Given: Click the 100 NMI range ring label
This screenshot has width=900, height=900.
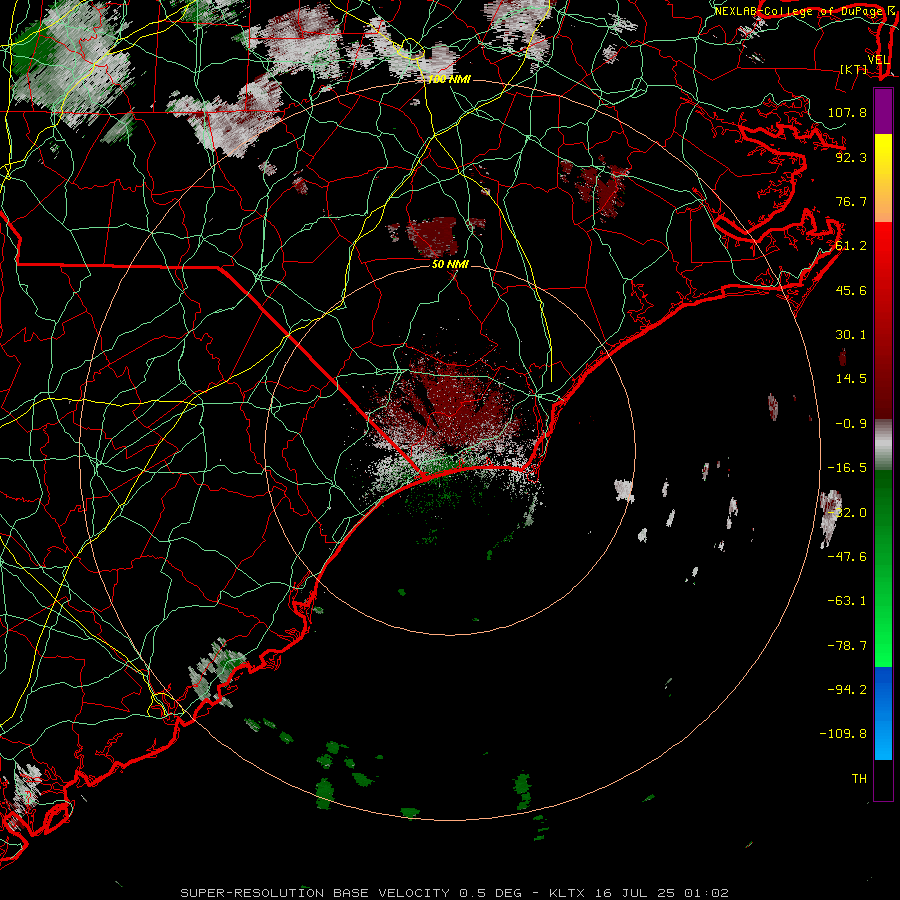Looking at the screenshot, I should pos(449,79).
